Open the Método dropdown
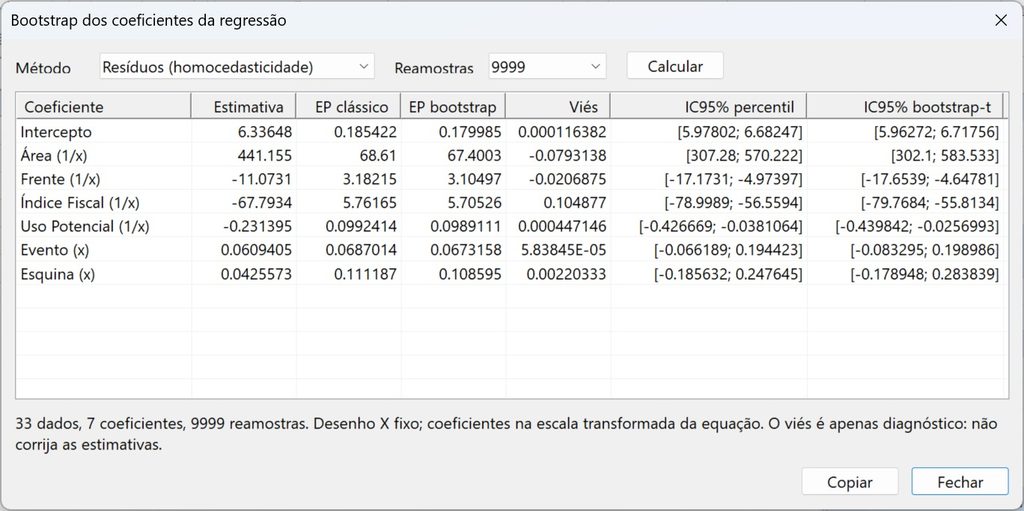The width and height of the screenshot is (1024, 511). pos(237,67)
